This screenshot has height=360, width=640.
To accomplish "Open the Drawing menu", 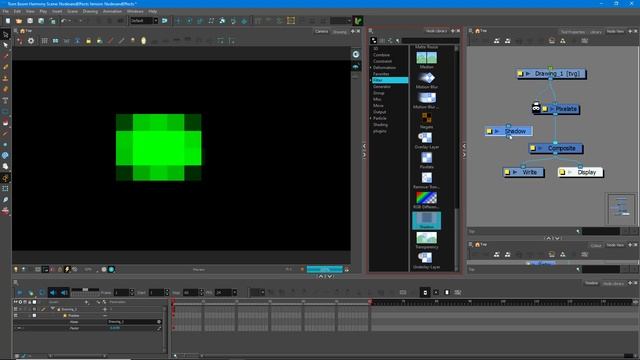I will 90,11.
